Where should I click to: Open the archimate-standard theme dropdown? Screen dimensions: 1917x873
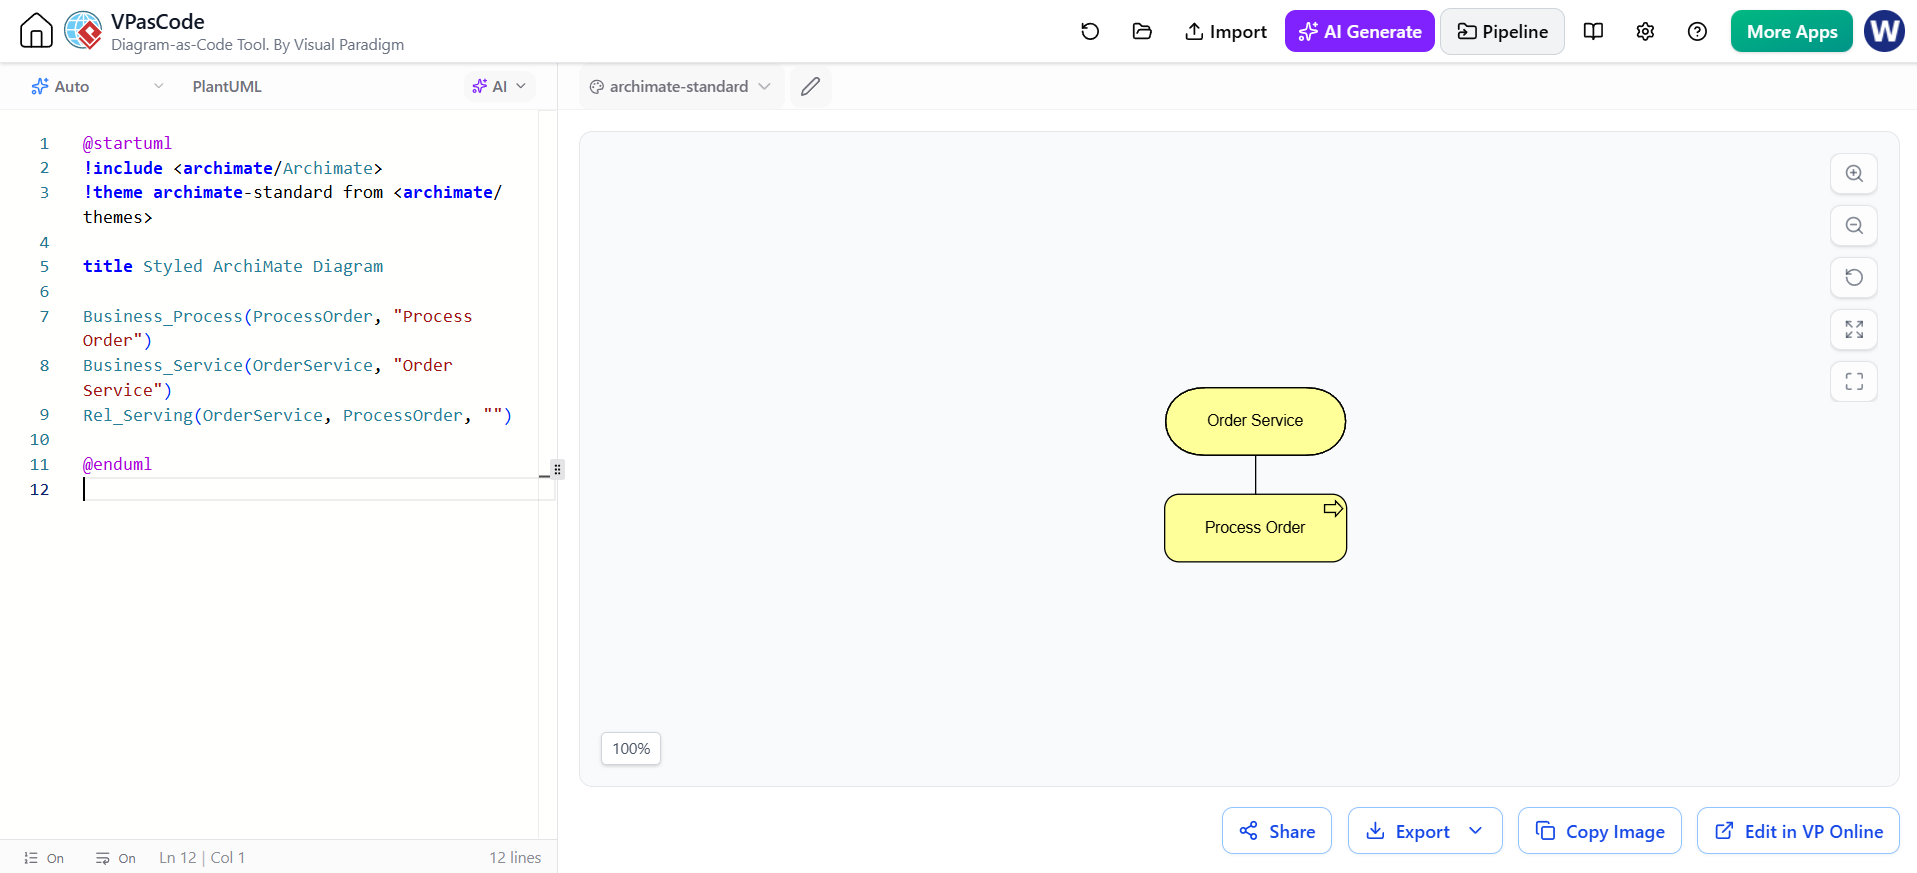[681, 86]
